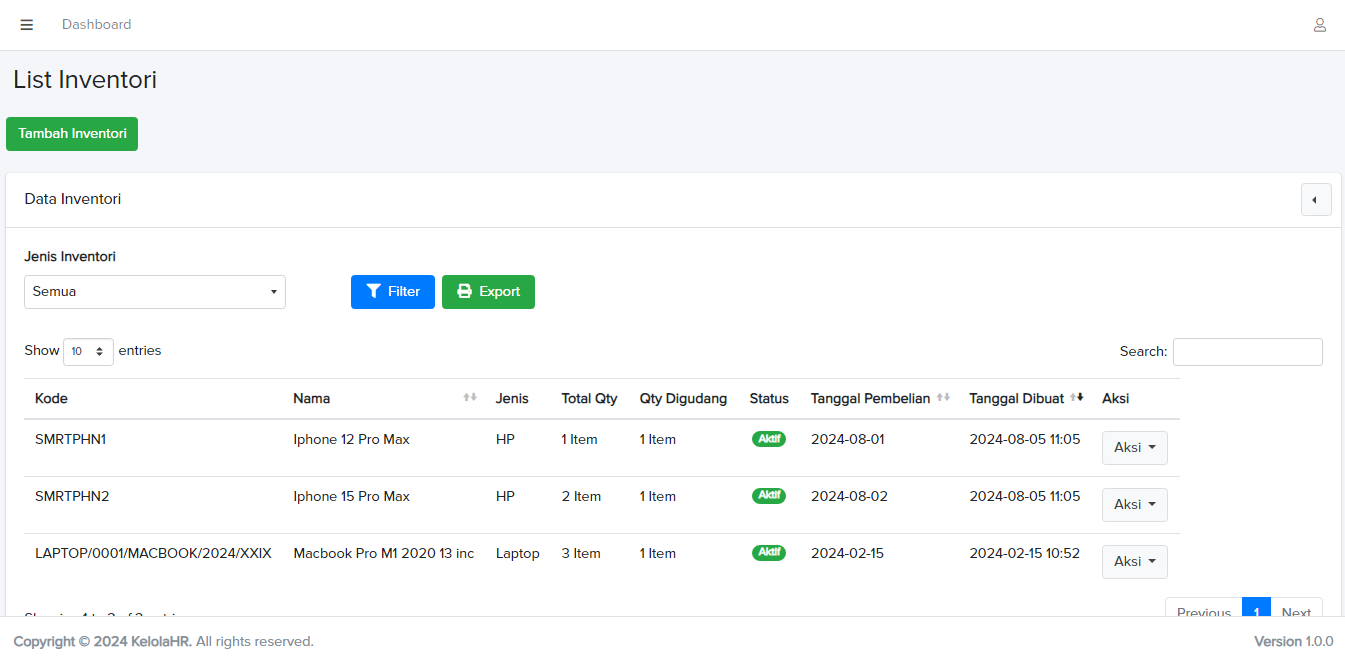Open Aksi dropdown for Macbook Pro row

[1134, 562]
